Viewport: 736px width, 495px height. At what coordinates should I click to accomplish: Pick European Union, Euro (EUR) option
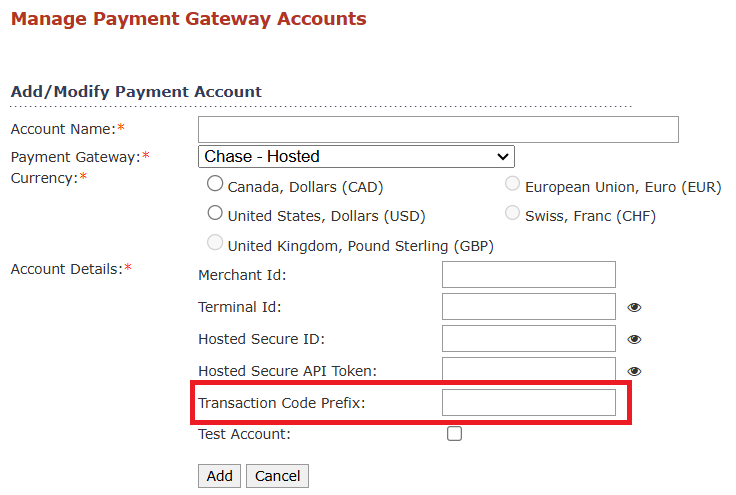point(512,183)
